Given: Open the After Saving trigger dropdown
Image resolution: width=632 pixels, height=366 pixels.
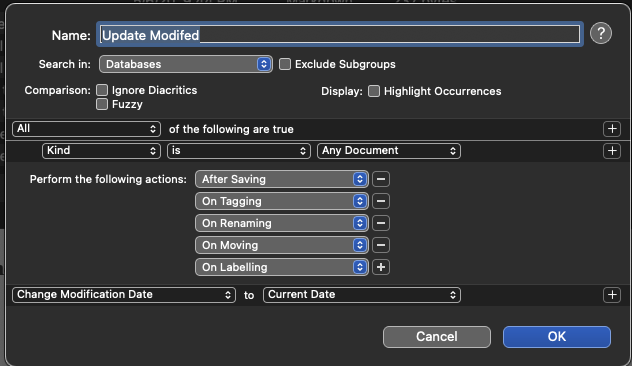Looking at the screenshot, I should coord(282,179).
